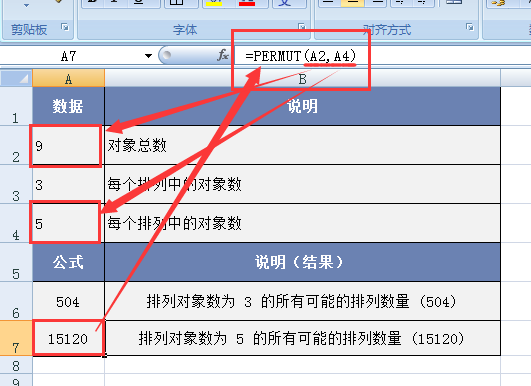This screenshot has width=531, height=386.
Task: Select row 2 header
Action: click(16, 145)
